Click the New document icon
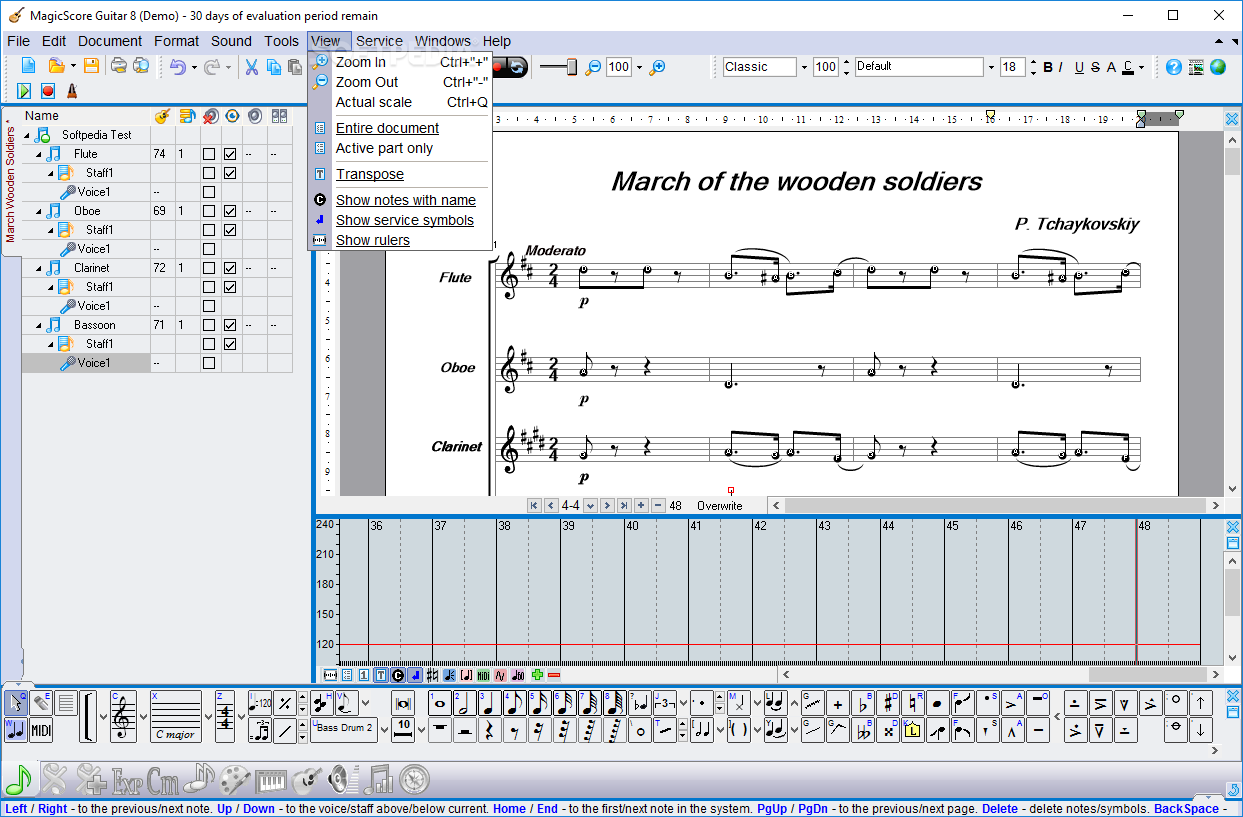Image resolution: width=1243 pixels, height=817 pixels. tap(28, 67)
